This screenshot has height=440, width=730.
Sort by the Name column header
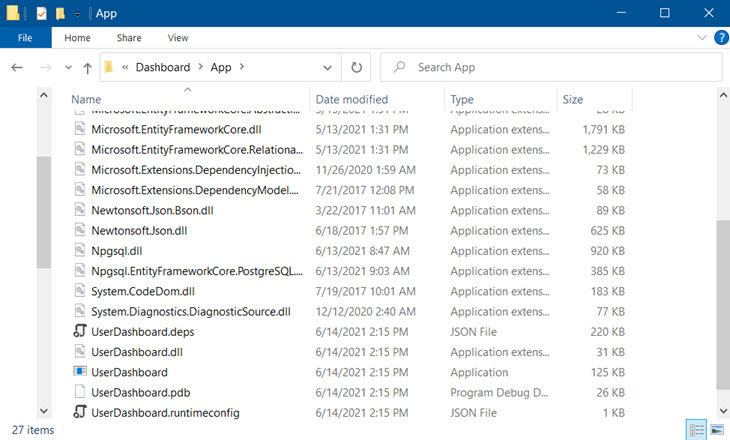(86, 99)
